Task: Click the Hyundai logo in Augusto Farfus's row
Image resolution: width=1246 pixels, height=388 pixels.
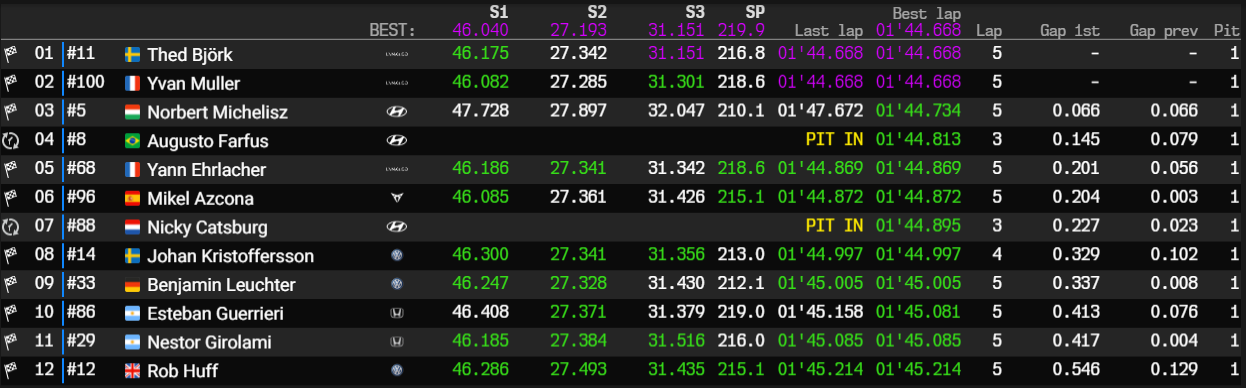Action: (x=396, y=141)
